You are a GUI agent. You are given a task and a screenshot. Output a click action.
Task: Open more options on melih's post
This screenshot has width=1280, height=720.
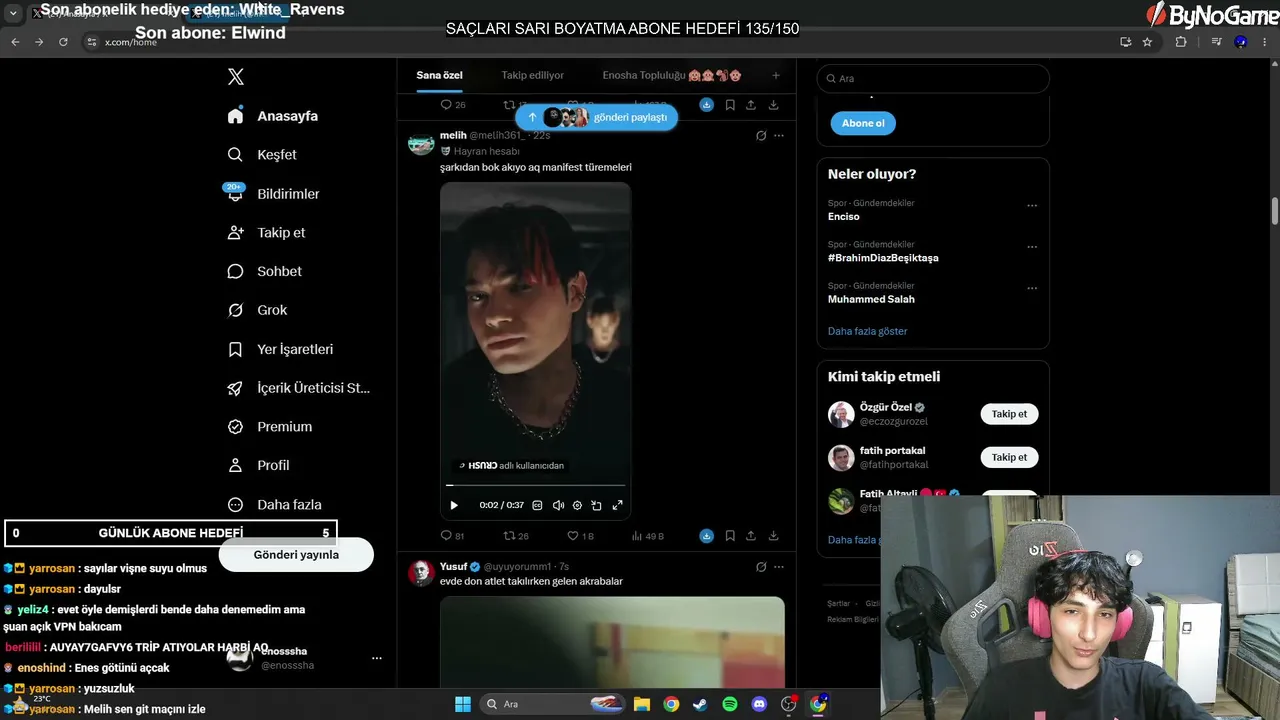[x=779, y=136]
